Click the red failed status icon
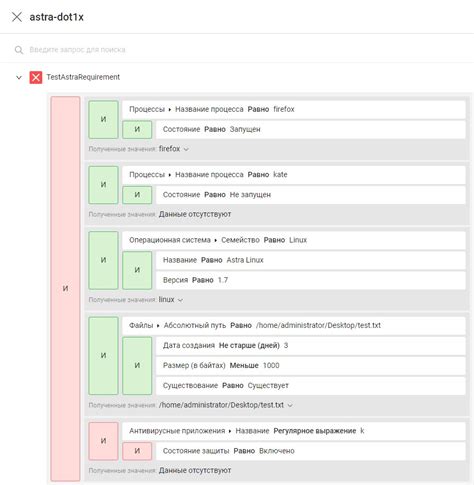 click(x=36, y=77)
